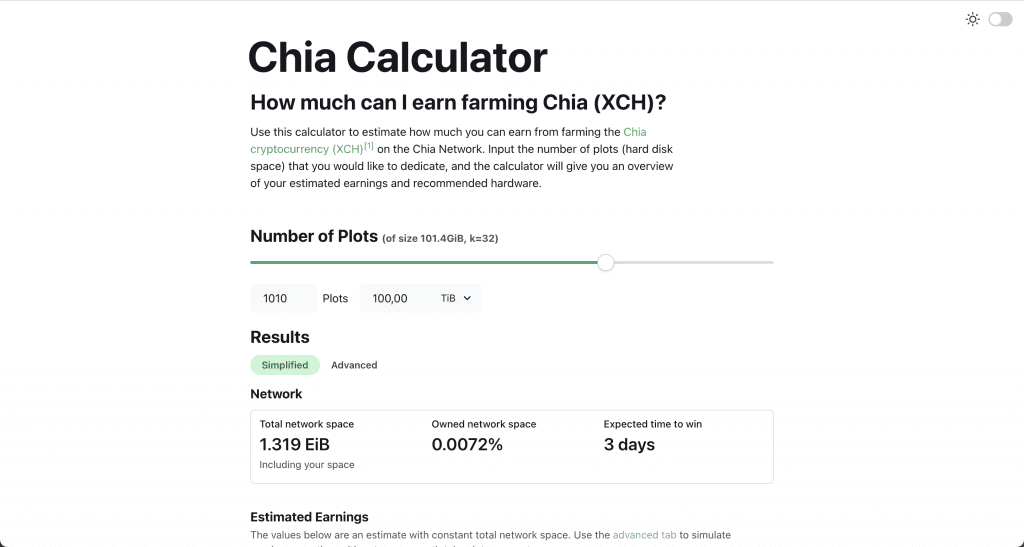This screenshot has width=1024, height=547.
Task: Click the sun light-mode icon
Action: point(972,20)
